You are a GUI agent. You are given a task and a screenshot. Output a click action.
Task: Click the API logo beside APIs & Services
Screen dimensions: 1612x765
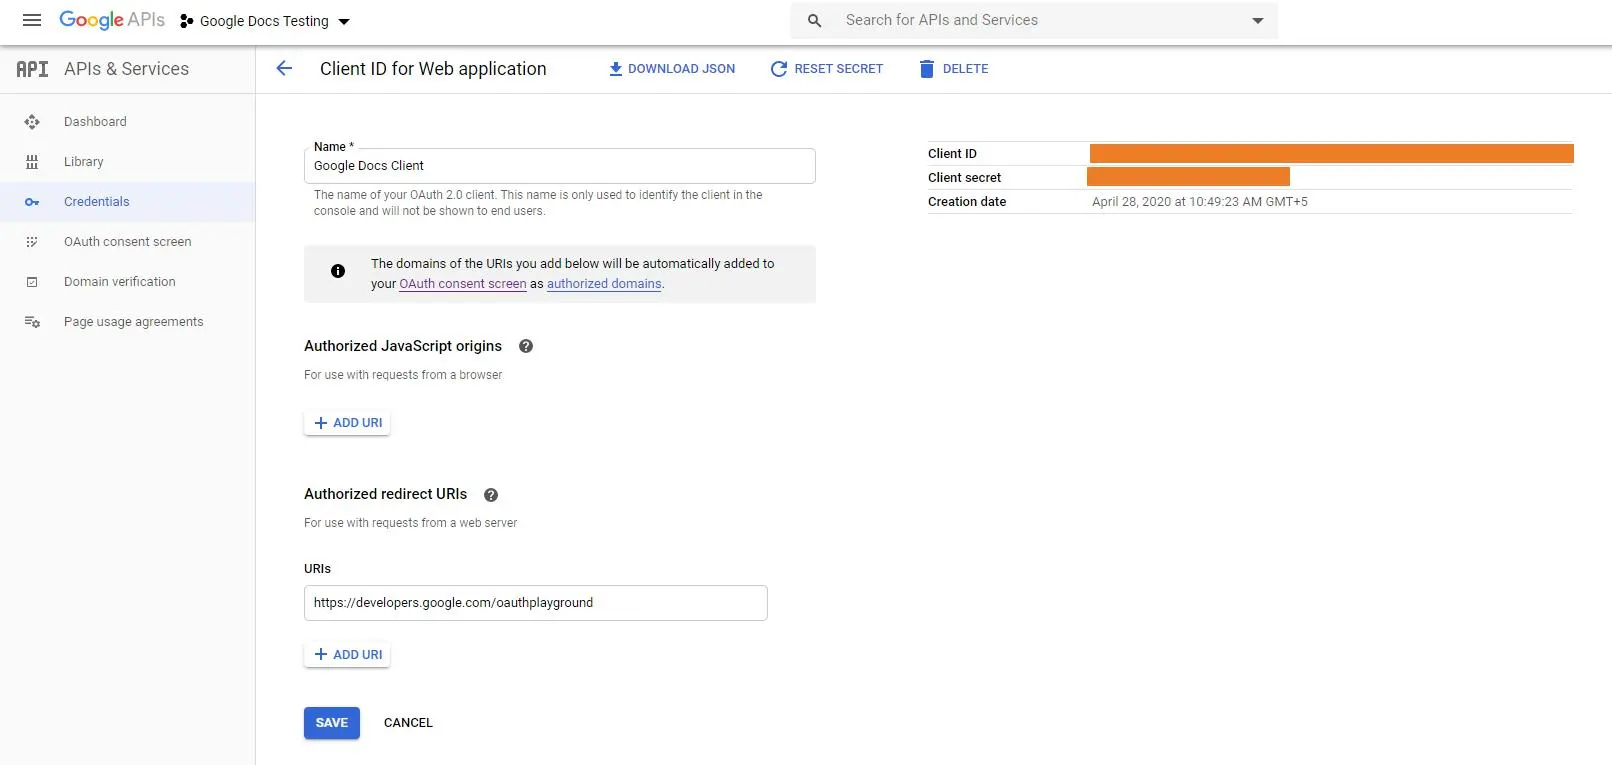click(32, 69)
